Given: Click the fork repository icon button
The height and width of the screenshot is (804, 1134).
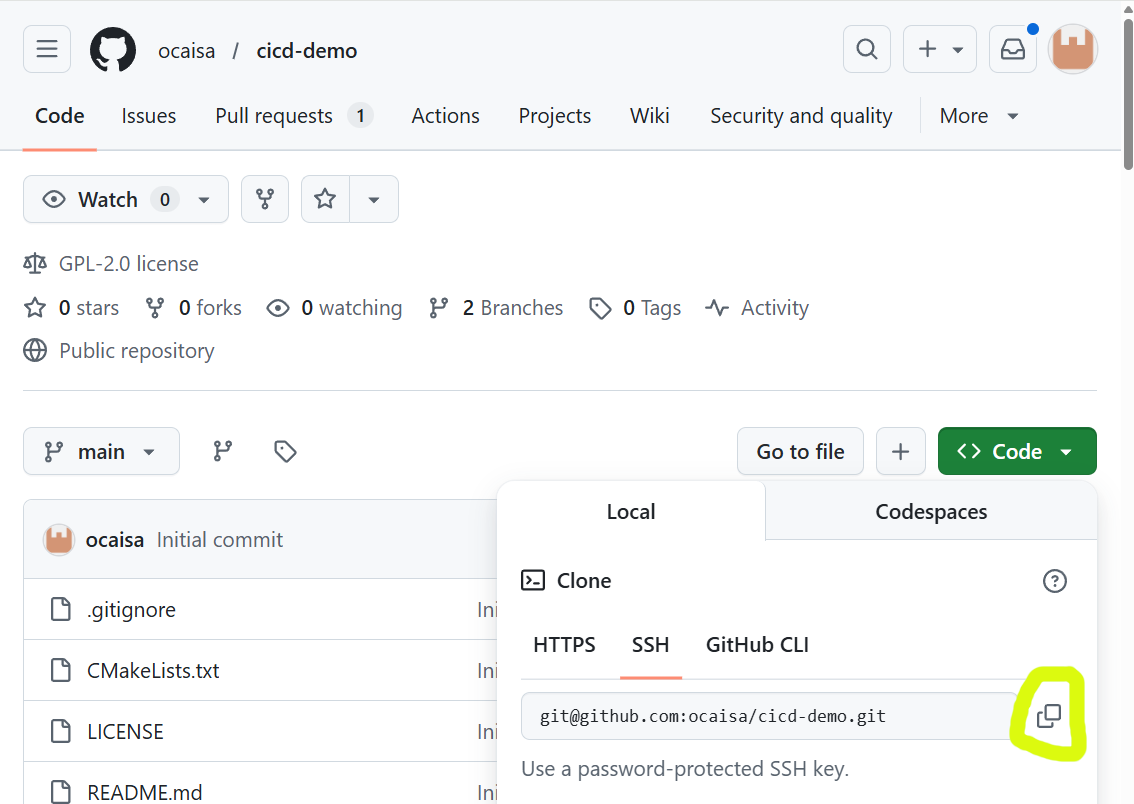Looking at the screenshot, I should point(265,199).
